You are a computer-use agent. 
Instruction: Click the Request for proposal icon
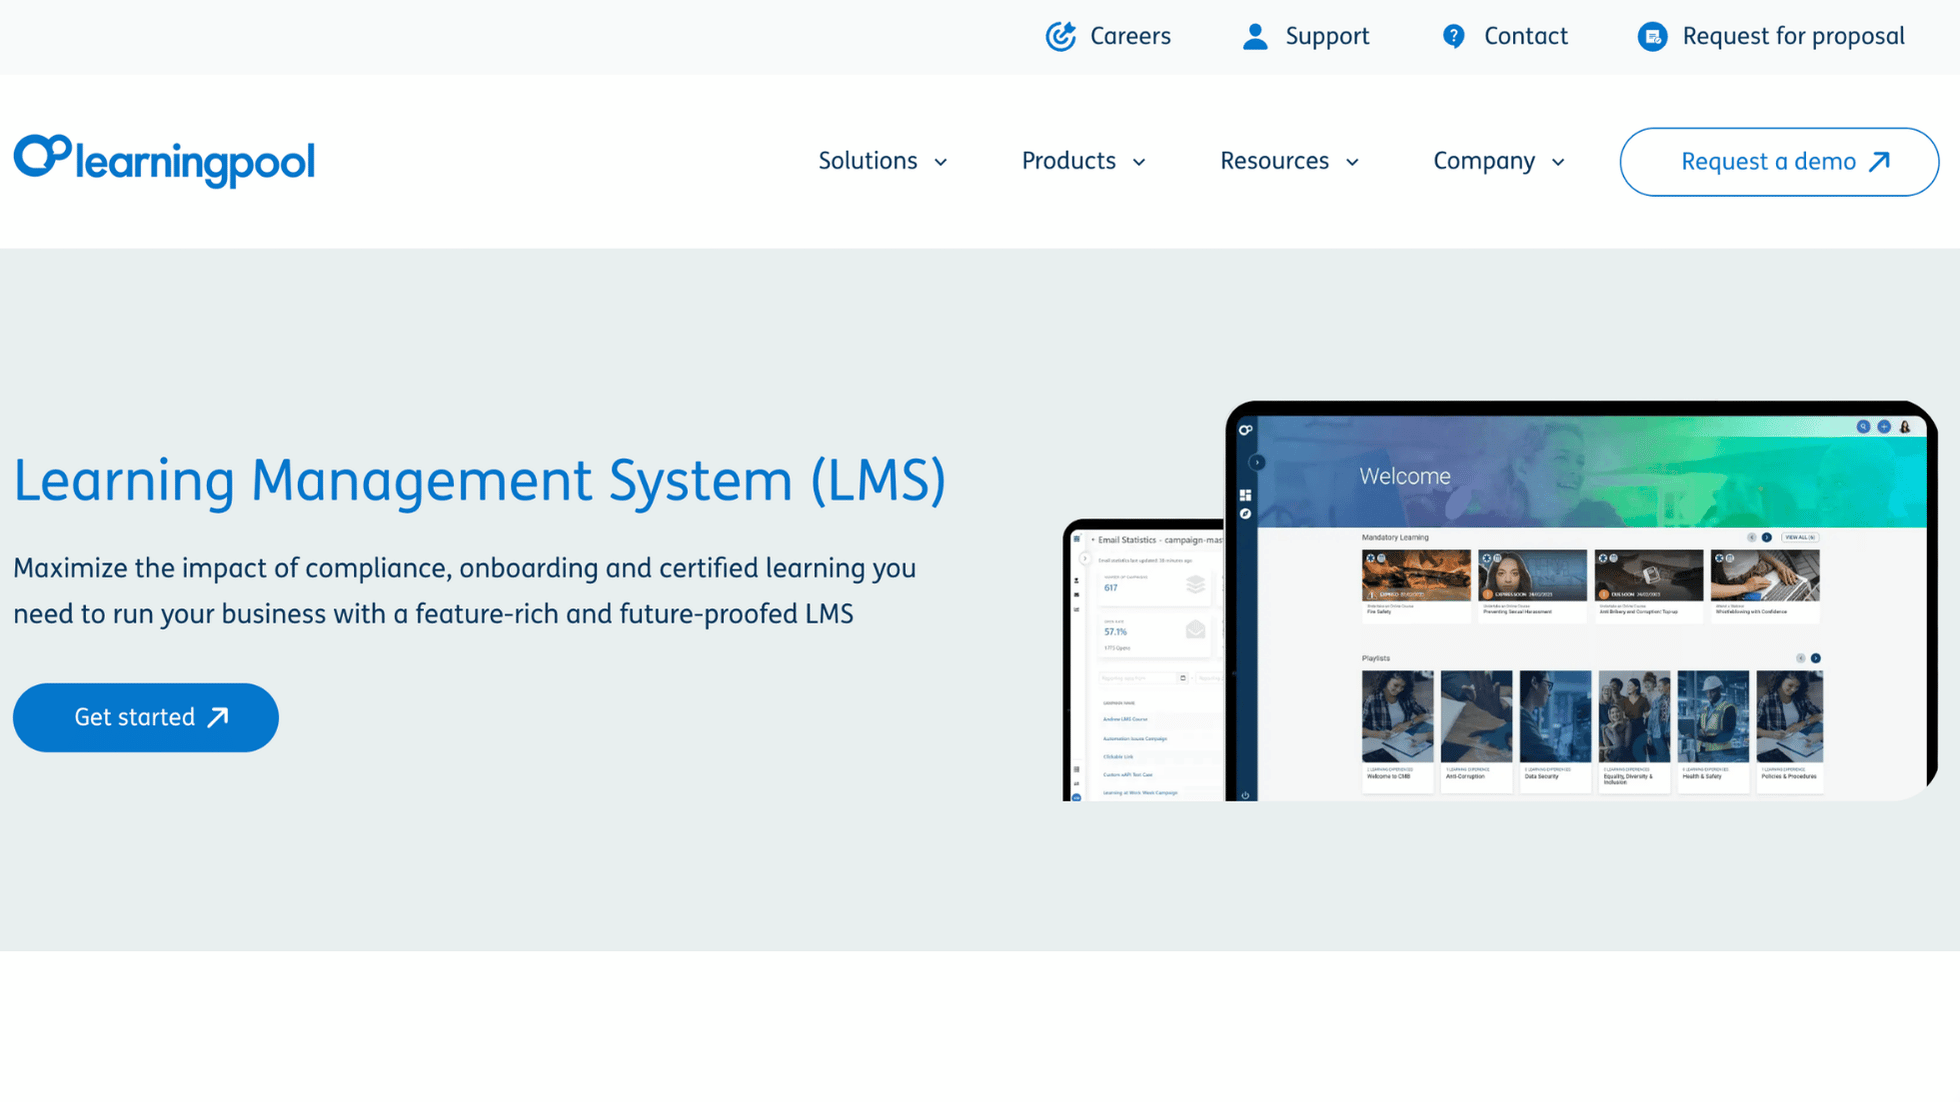(x=1652, y=37)
